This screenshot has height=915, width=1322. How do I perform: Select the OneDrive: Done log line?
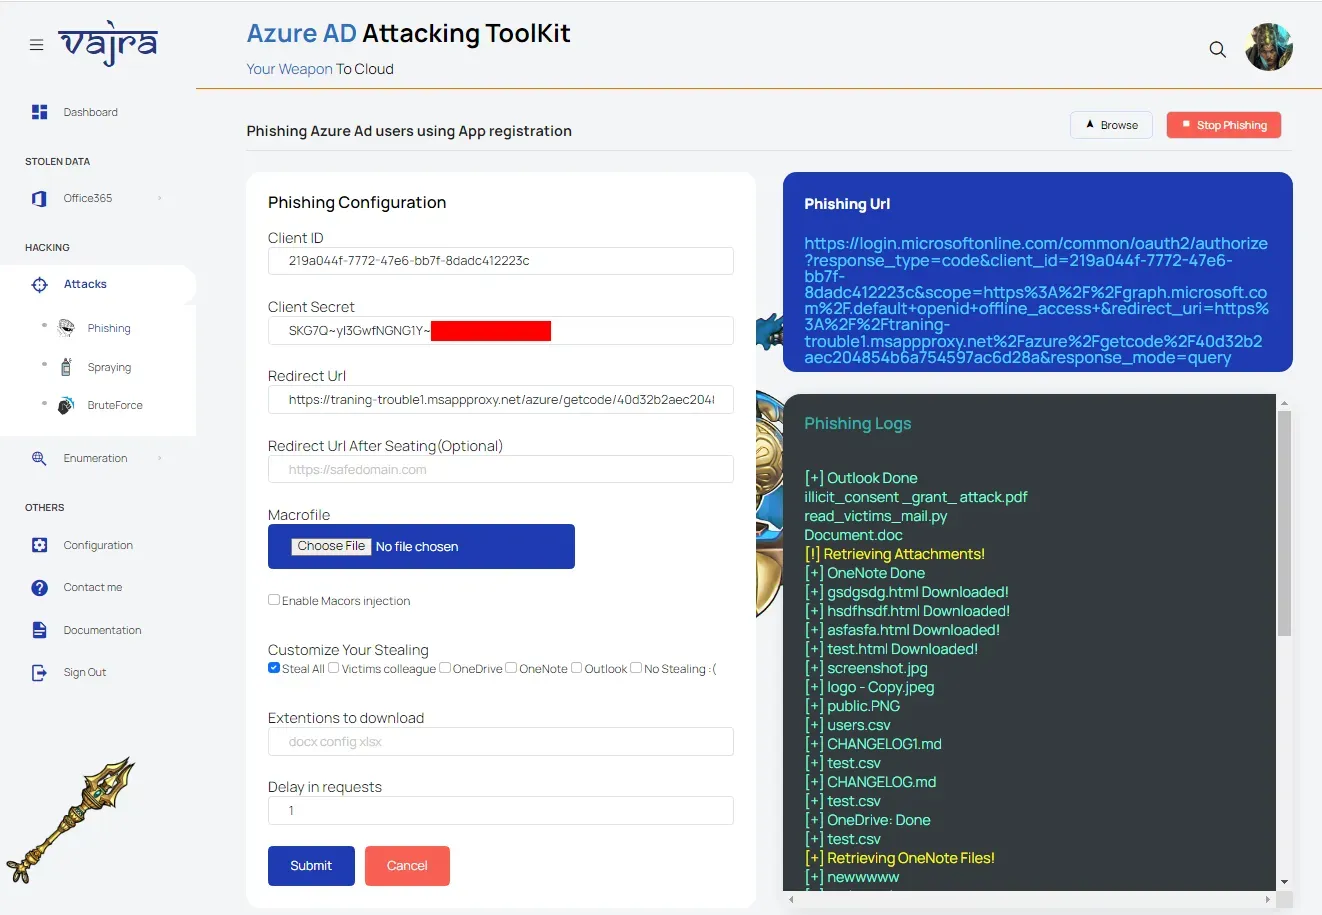coord(868,820)
